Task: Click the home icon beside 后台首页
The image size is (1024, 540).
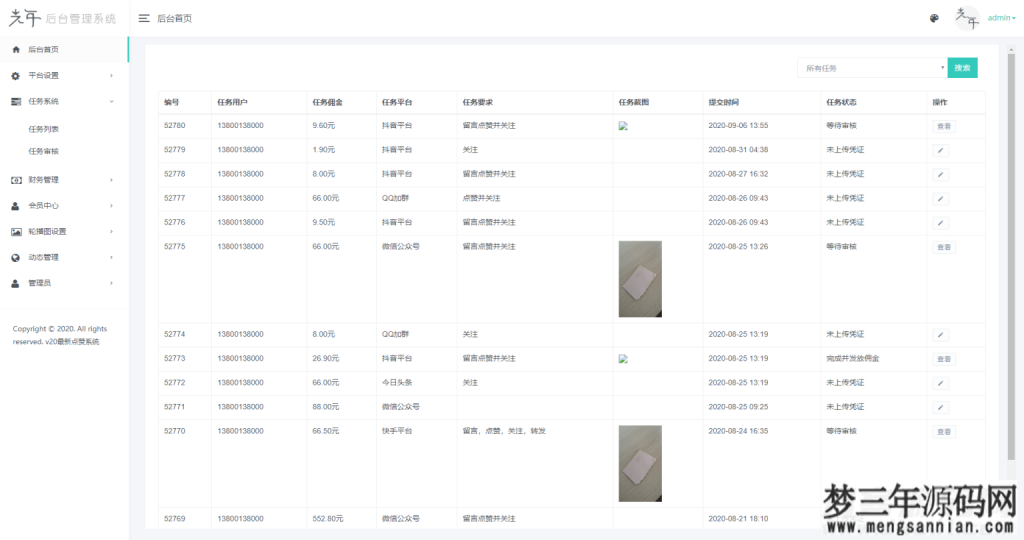Action: tap(16, 50)
